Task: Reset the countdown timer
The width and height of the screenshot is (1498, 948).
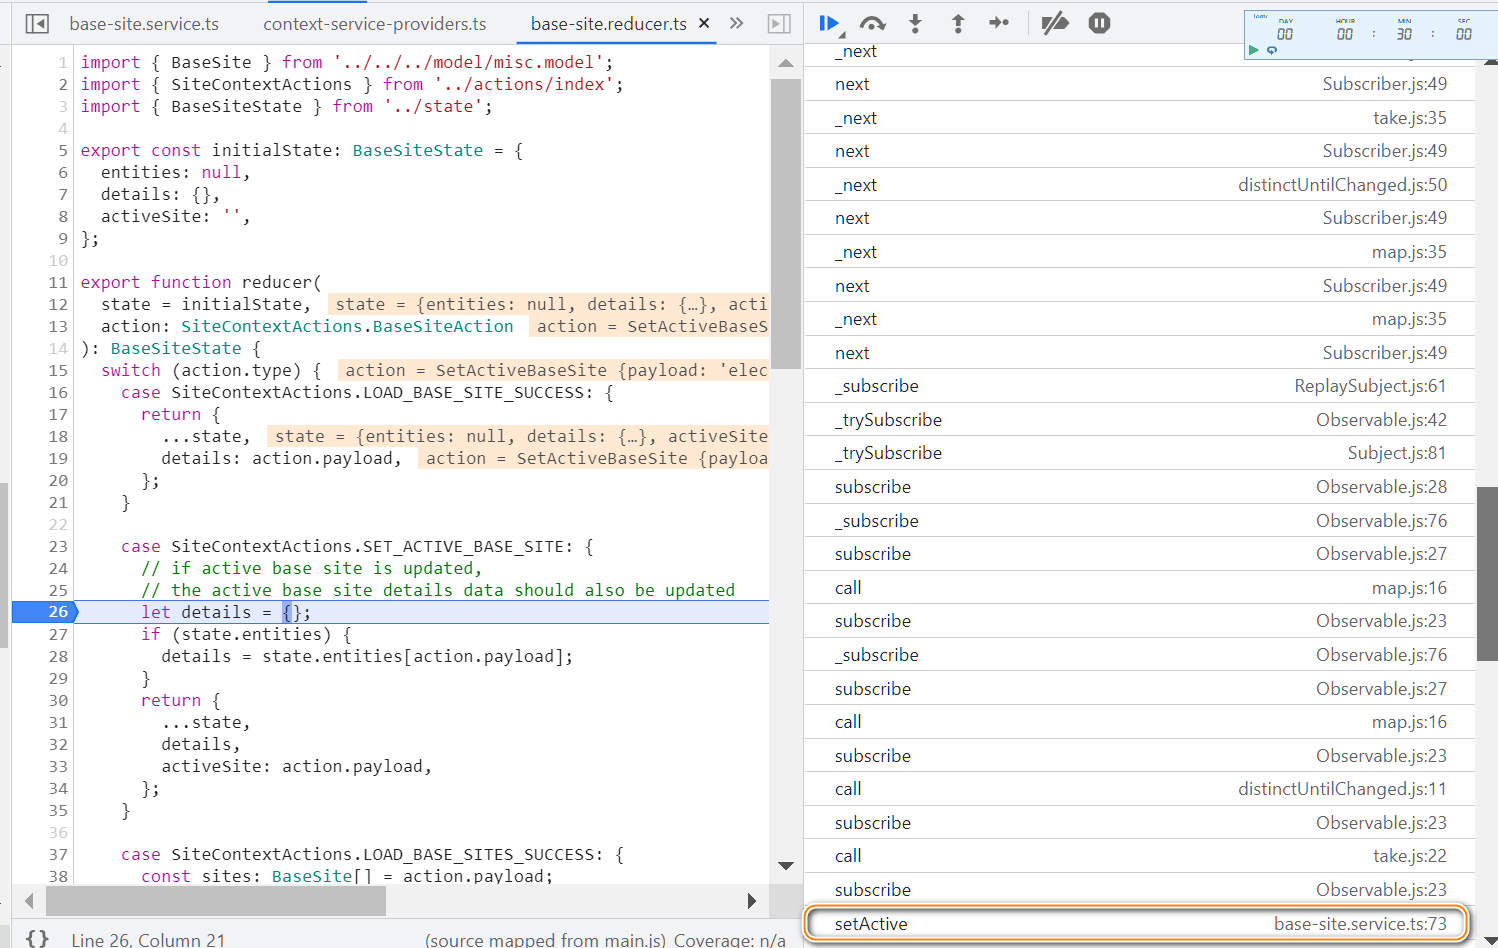Action: (x=1272, y=50)
